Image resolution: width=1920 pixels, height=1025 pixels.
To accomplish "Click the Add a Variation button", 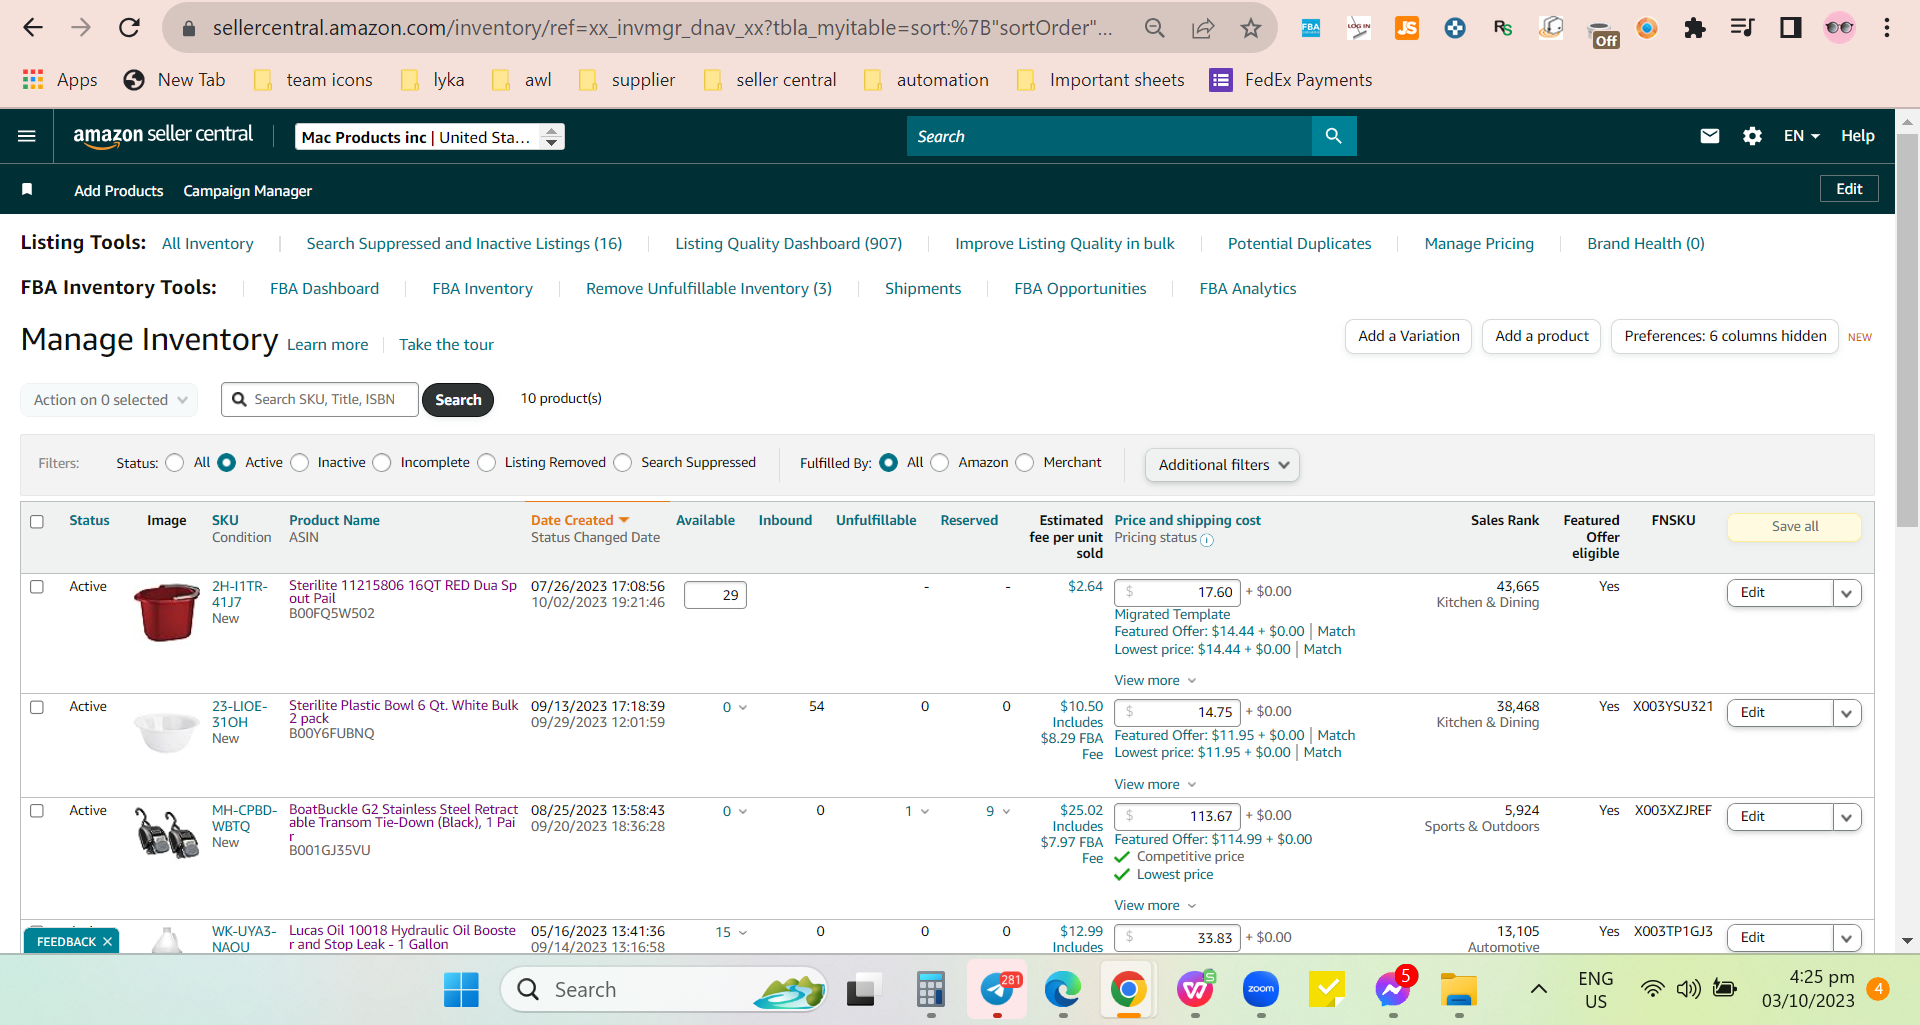I will (x=1409, y=337).
